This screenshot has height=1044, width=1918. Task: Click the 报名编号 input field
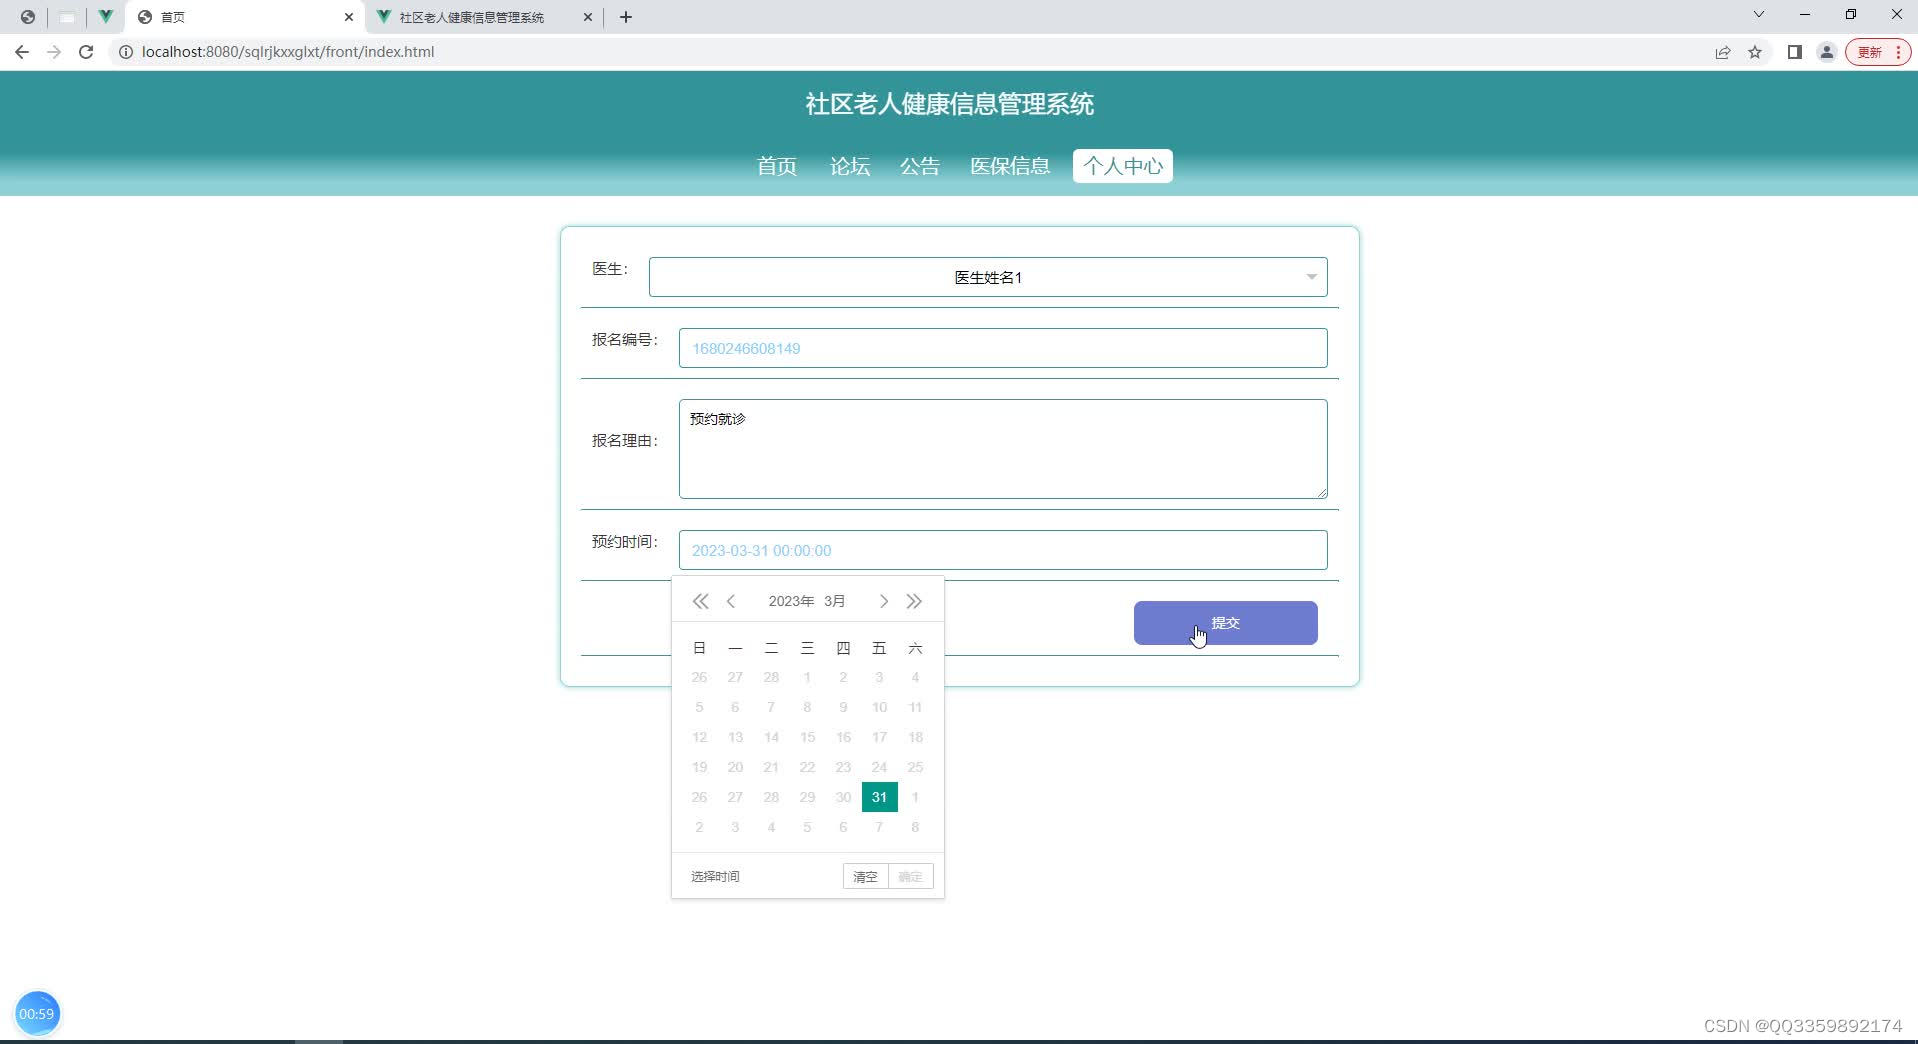(x=1003, y=348)
